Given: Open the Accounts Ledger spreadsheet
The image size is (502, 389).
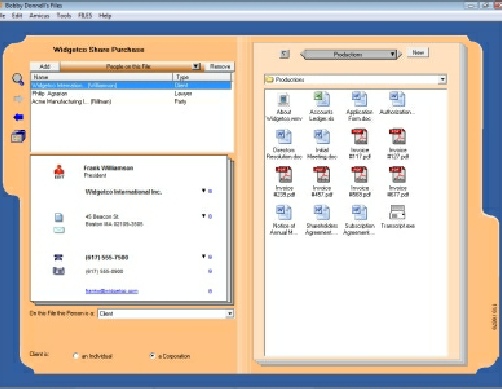Looking at the screenshot, I should point(321,107).
